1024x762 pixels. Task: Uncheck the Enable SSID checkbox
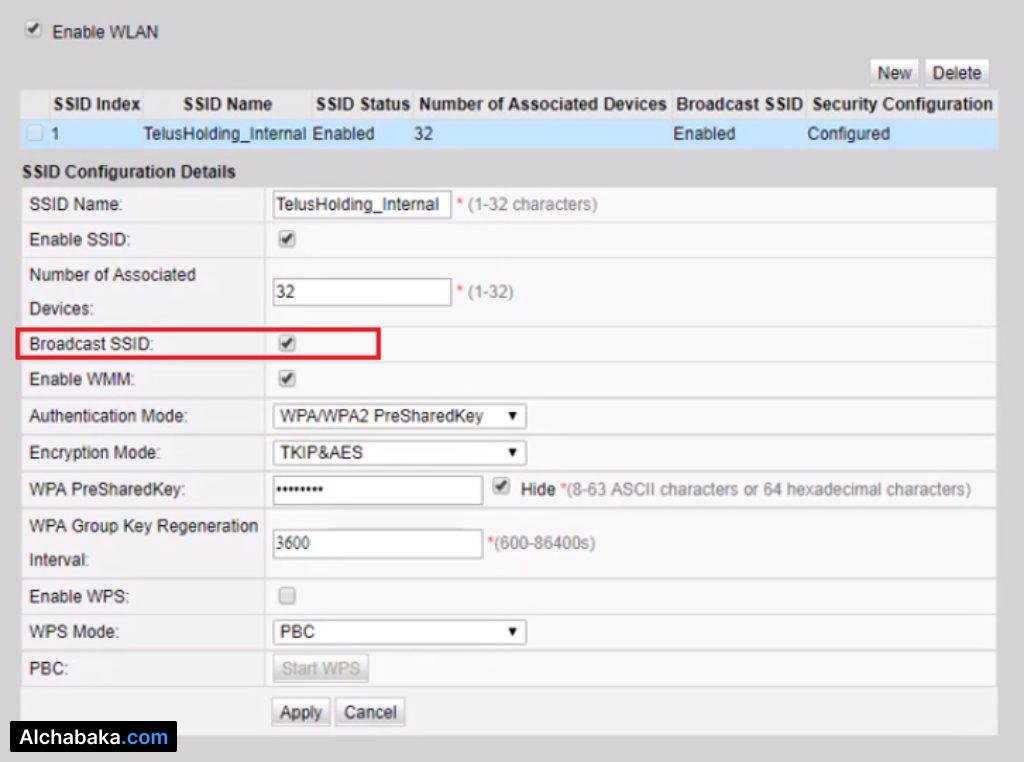(287, 240)
